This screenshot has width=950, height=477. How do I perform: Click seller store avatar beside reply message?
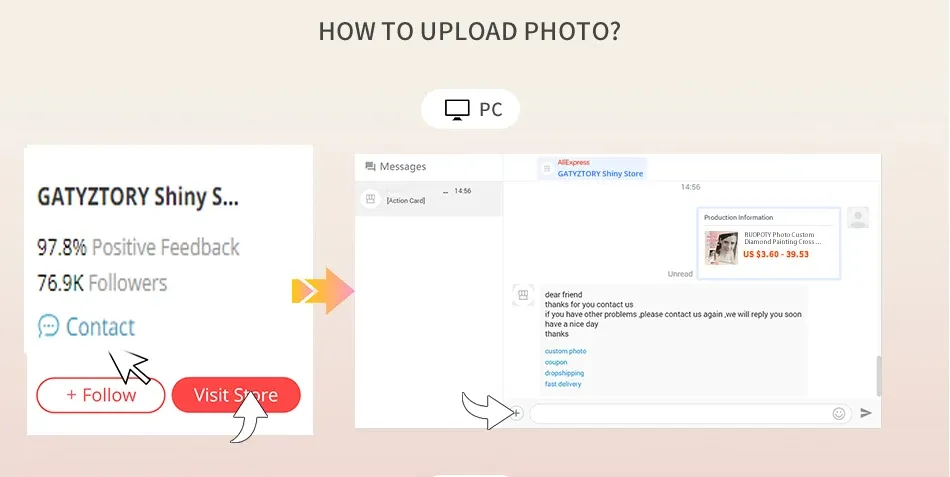pyautogui.click(x=523, y=295)
